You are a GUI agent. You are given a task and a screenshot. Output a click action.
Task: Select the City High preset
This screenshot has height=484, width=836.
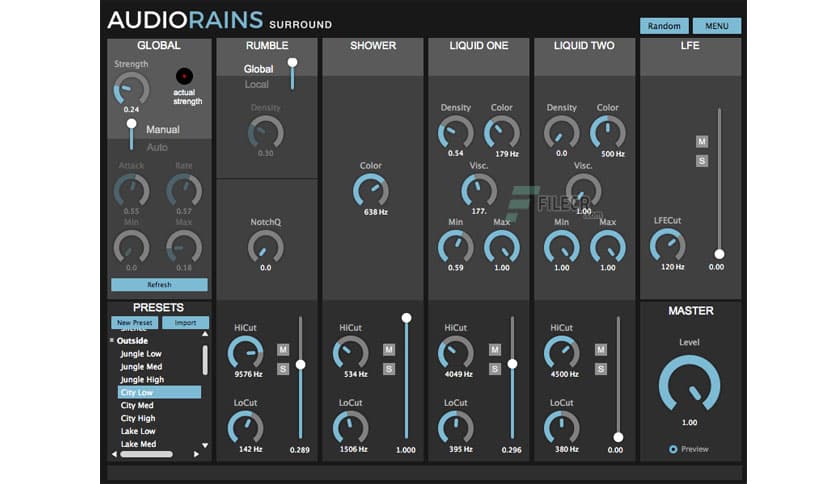pyautogui.click(x=138, y=418)
